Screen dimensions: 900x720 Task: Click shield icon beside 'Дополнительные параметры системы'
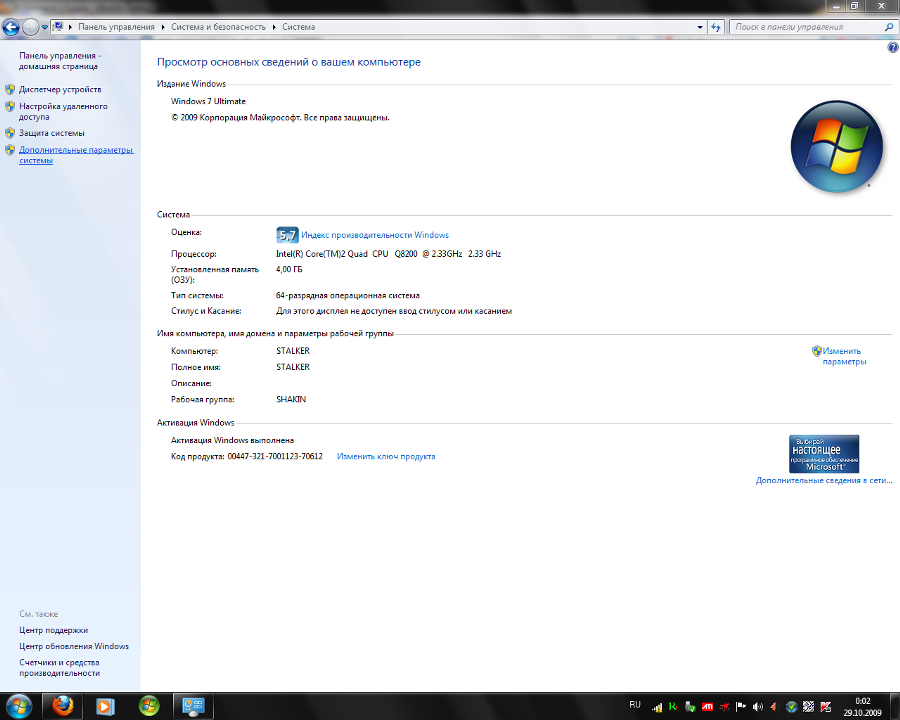coord(10,150)
